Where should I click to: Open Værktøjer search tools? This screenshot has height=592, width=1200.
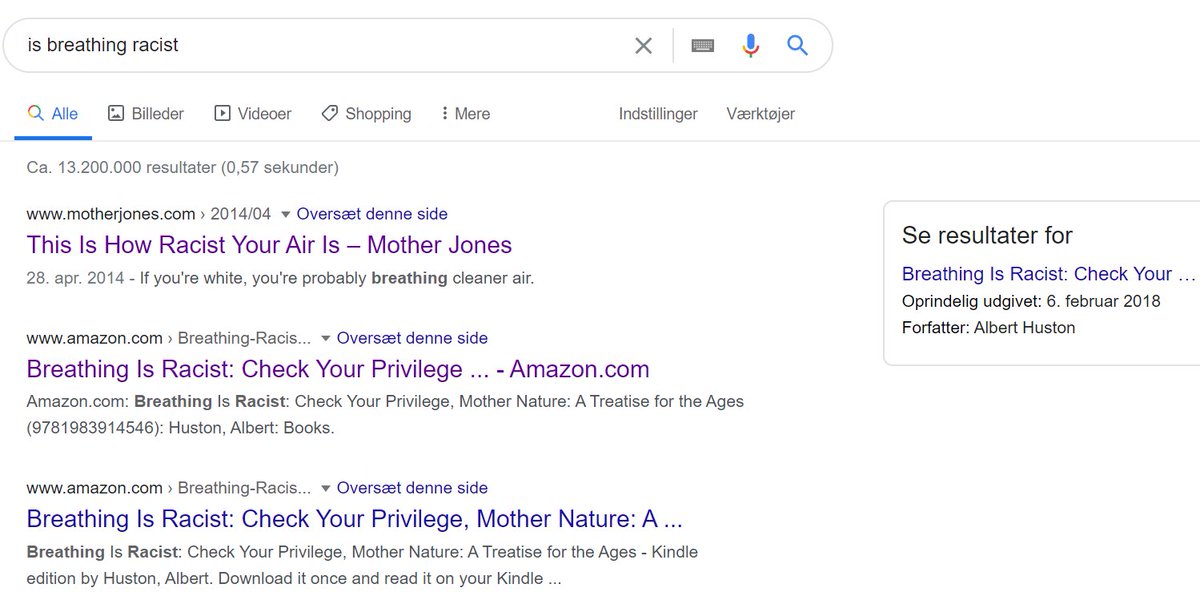761,114
